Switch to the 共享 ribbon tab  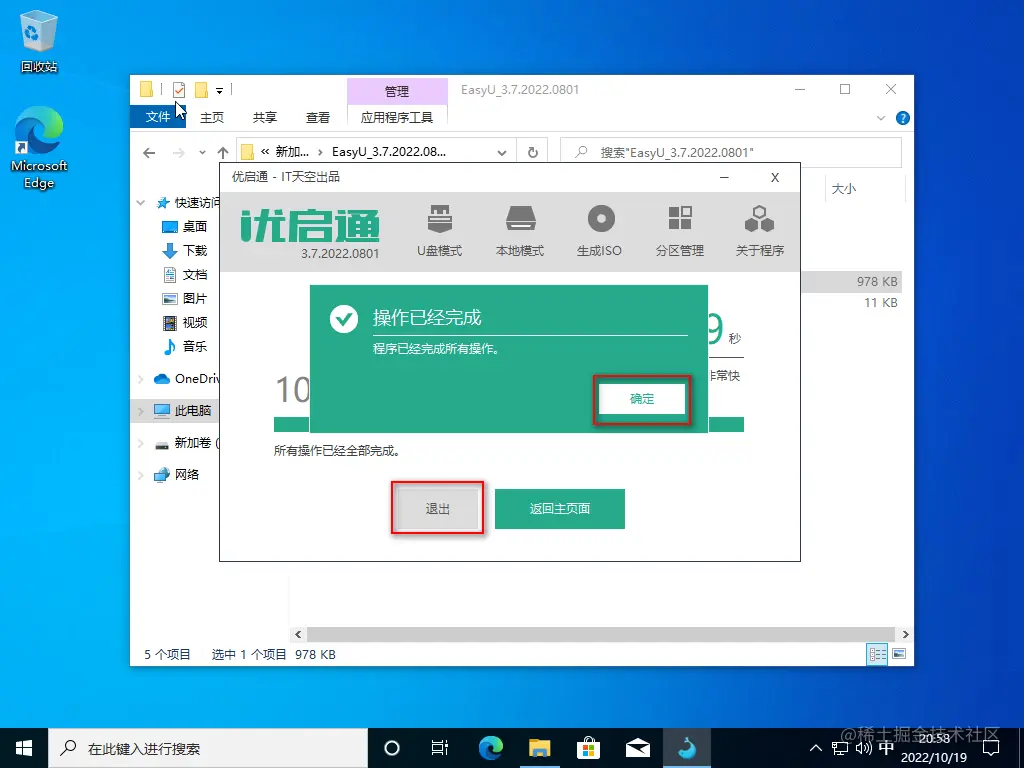[x=264, y=118]
